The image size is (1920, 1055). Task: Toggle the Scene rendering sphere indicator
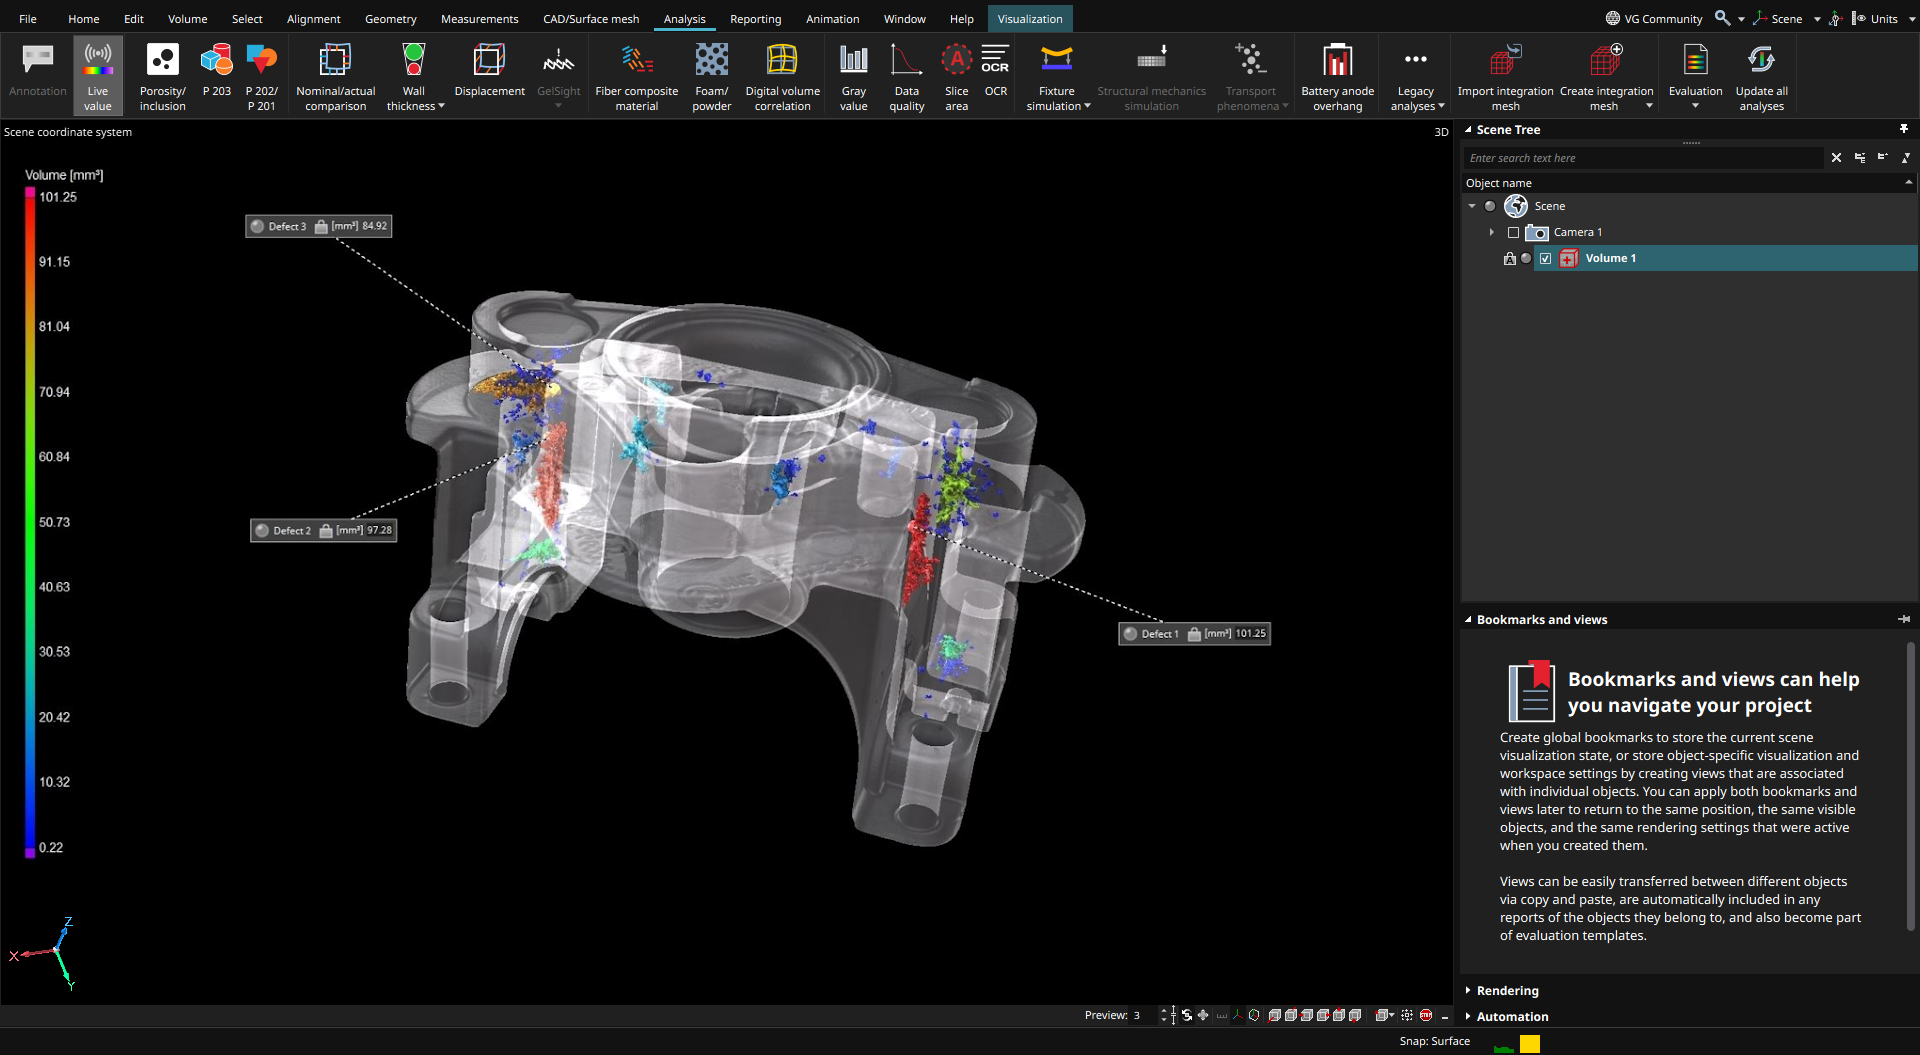click(x=1490, y=206)
